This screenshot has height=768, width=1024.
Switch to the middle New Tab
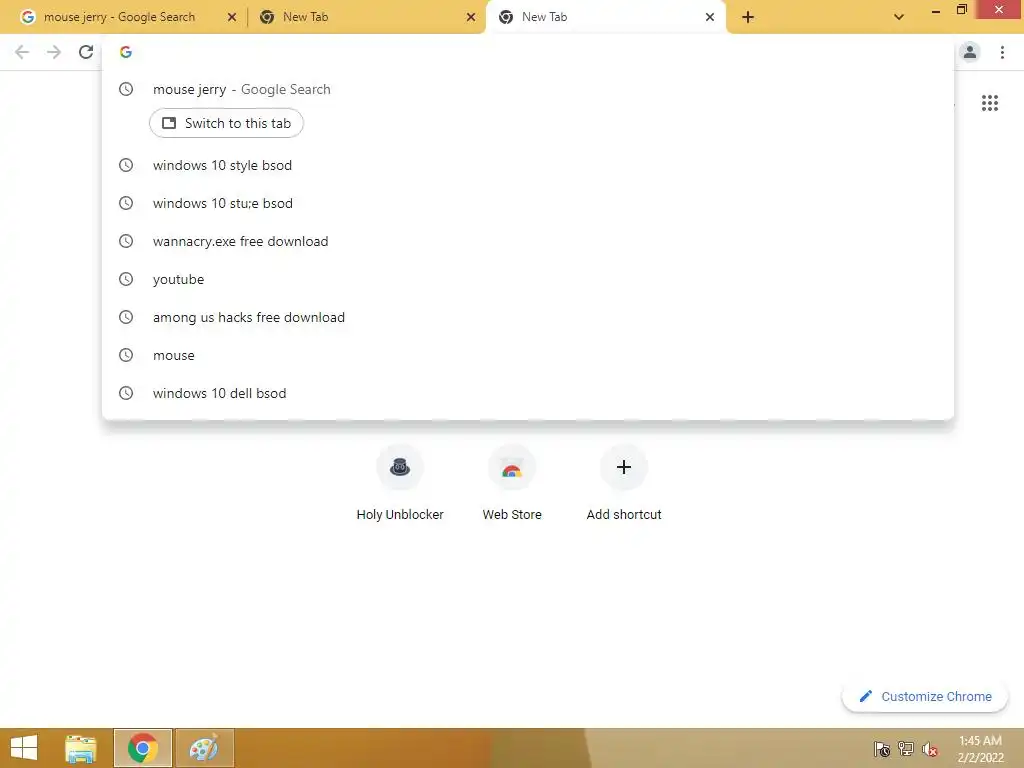click(366, 17)
